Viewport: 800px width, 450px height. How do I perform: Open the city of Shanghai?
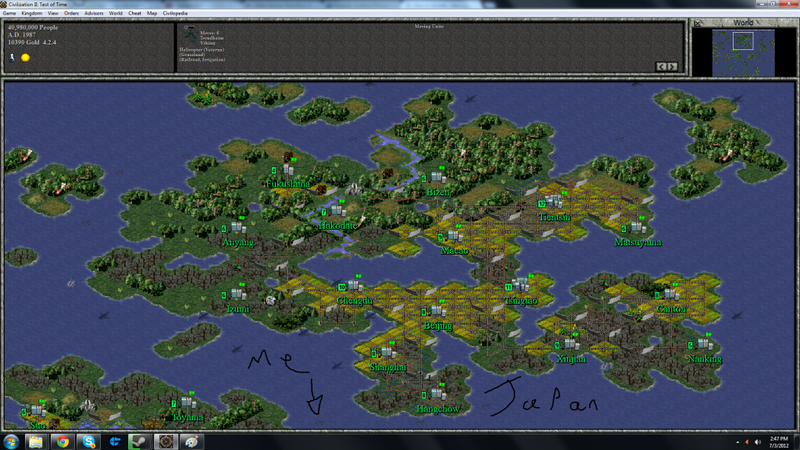[x=388, y=352]
